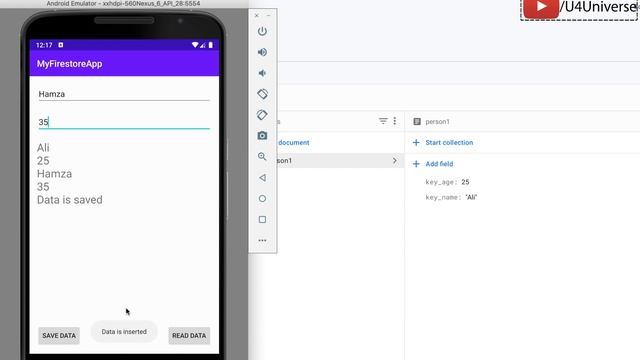Click the plus icon beside Add field
Image resolution: width=640 pixels, height=360 pixels.
coord(416,164)
